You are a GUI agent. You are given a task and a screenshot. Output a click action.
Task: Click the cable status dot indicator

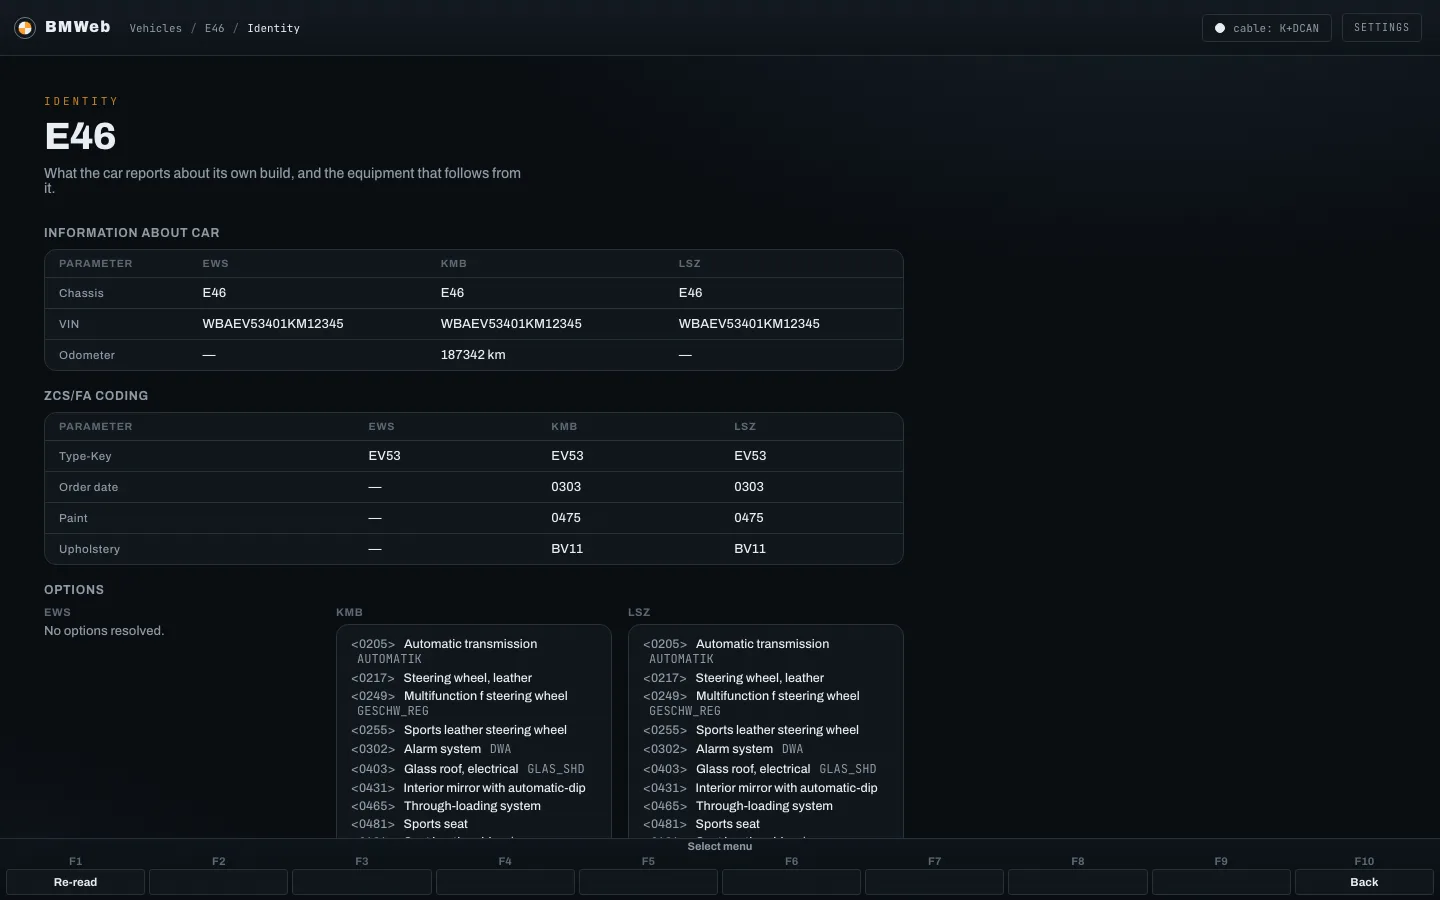click(1220, 28)
